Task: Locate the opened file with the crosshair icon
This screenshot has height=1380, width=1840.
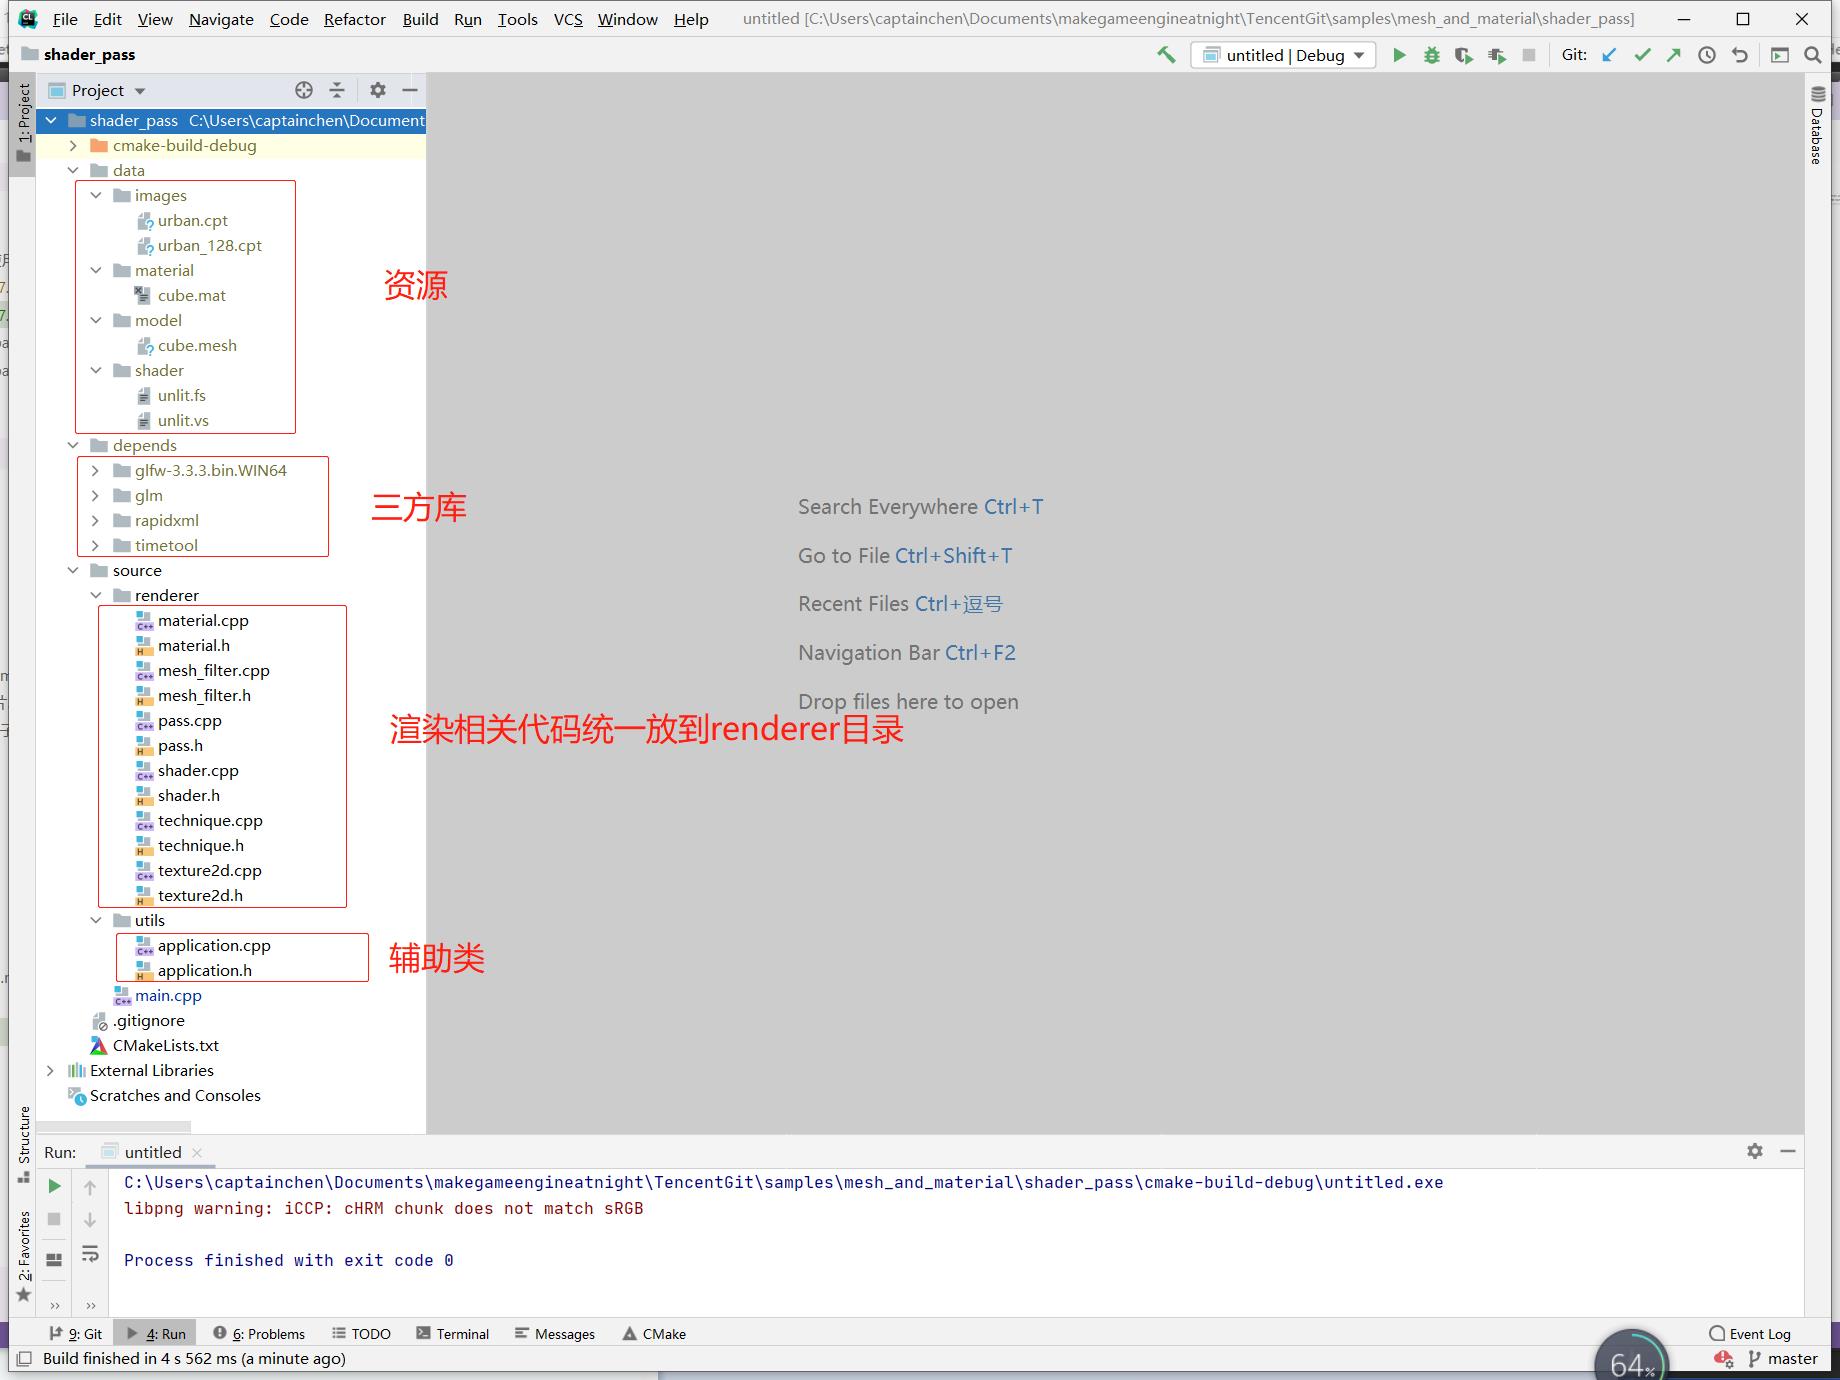Action: coord(304,90)
